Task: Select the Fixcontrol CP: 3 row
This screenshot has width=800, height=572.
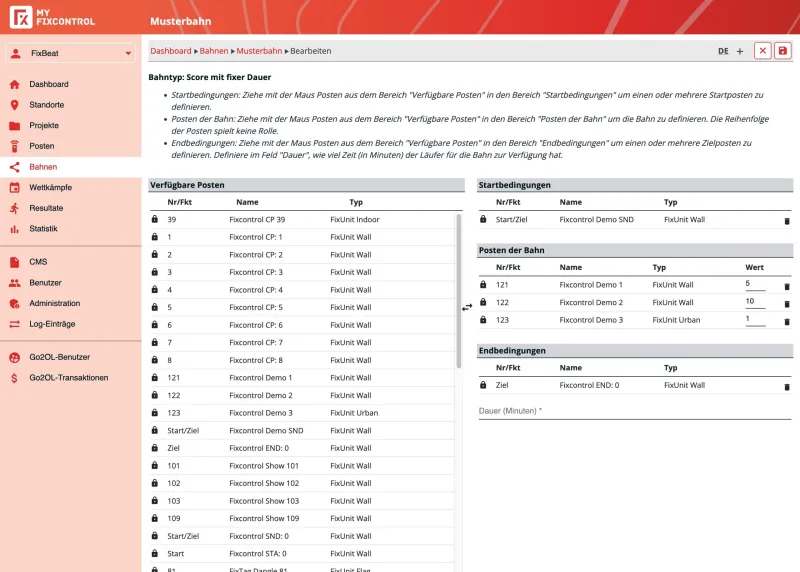Action: 302,272
